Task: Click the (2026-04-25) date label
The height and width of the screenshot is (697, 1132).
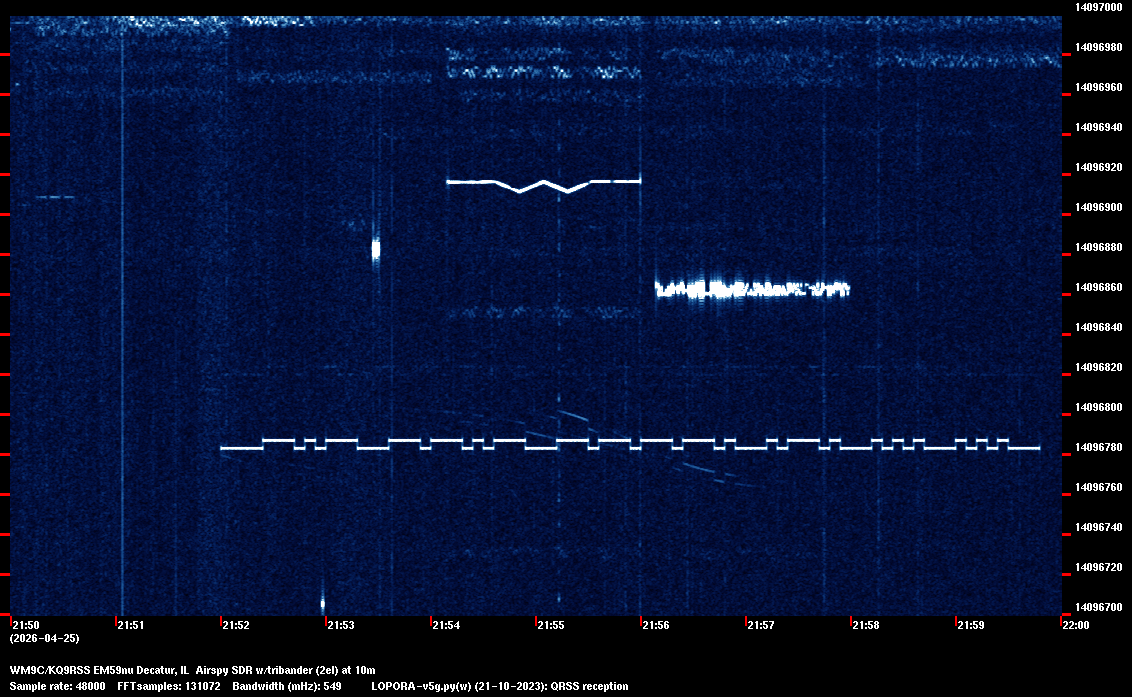Action: (44, 638)
